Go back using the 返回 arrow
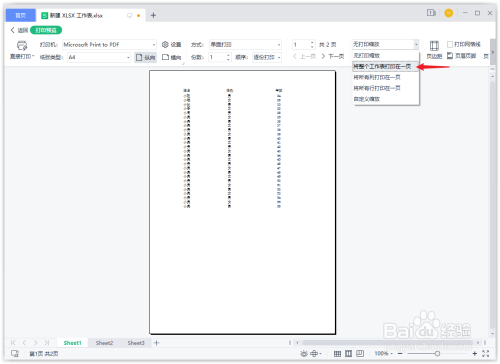Screen dimensions: 500x364 [19, 30]
